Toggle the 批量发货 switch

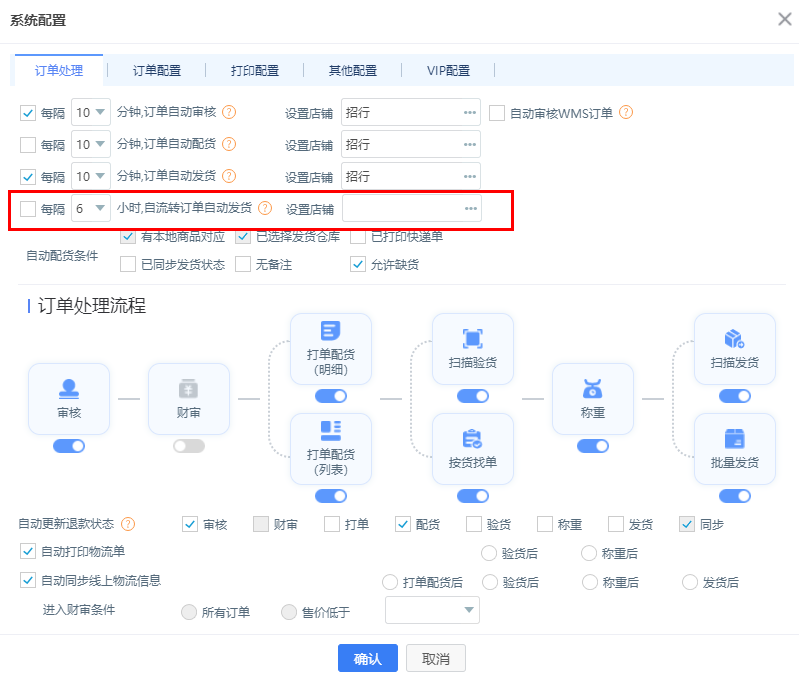[x=734, y=496]
